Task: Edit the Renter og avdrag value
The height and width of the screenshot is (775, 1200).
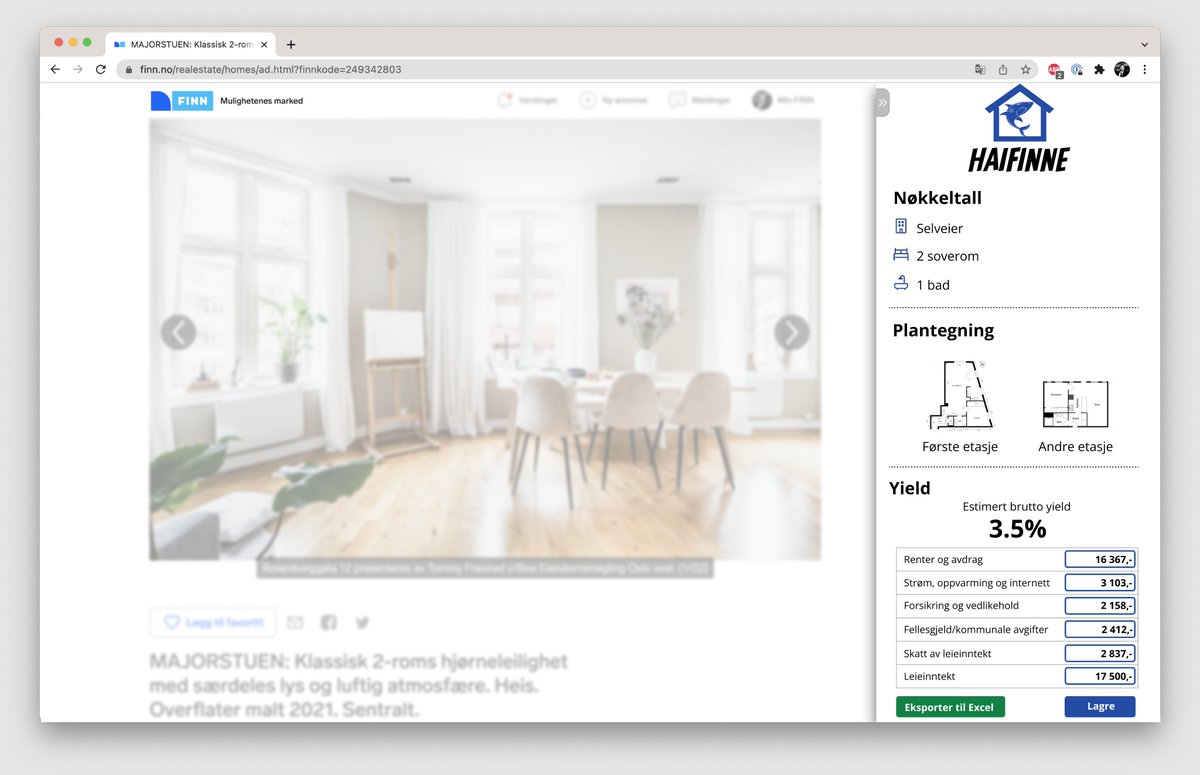Action: click(1100, 560)
